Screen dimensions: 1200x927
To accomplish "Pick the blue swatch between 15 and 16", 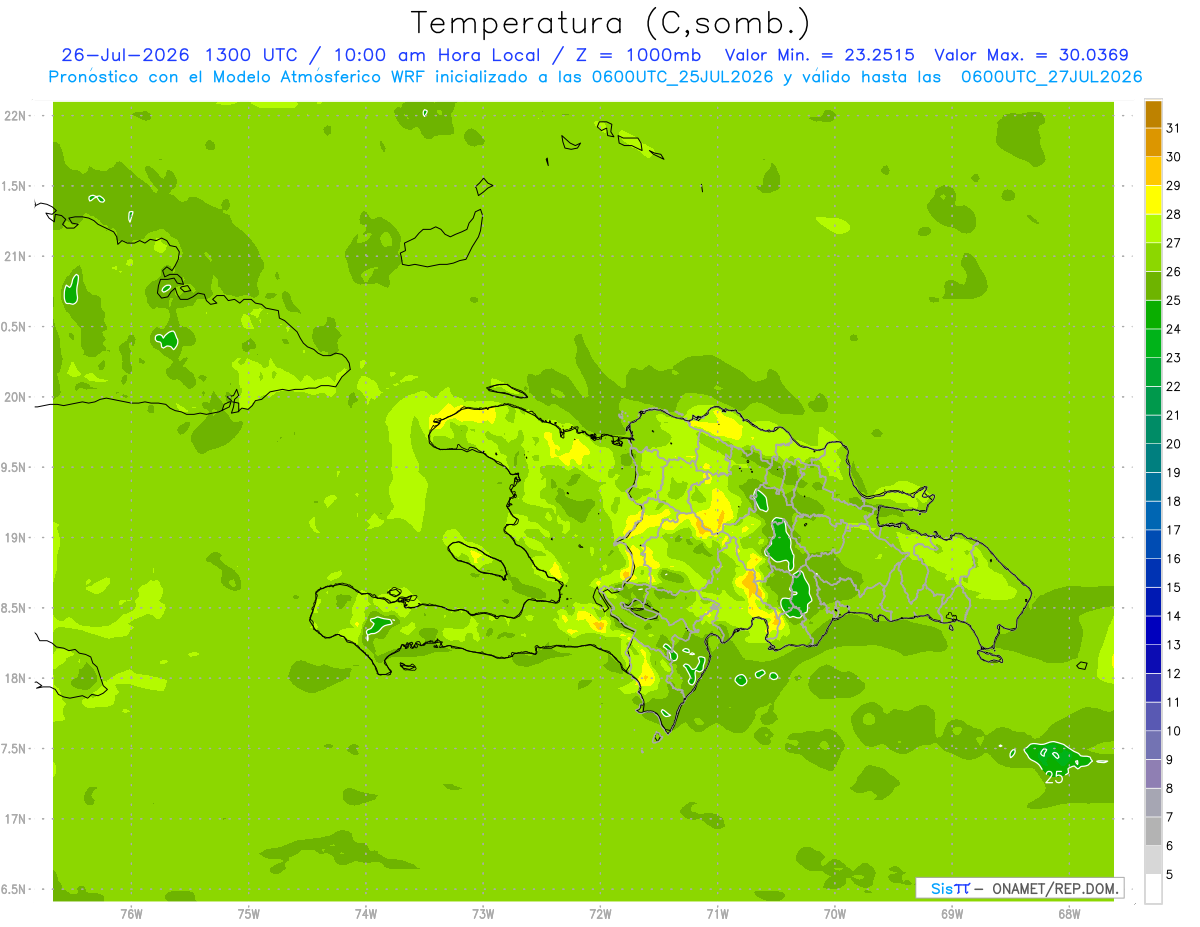I will pos(1153,574).
